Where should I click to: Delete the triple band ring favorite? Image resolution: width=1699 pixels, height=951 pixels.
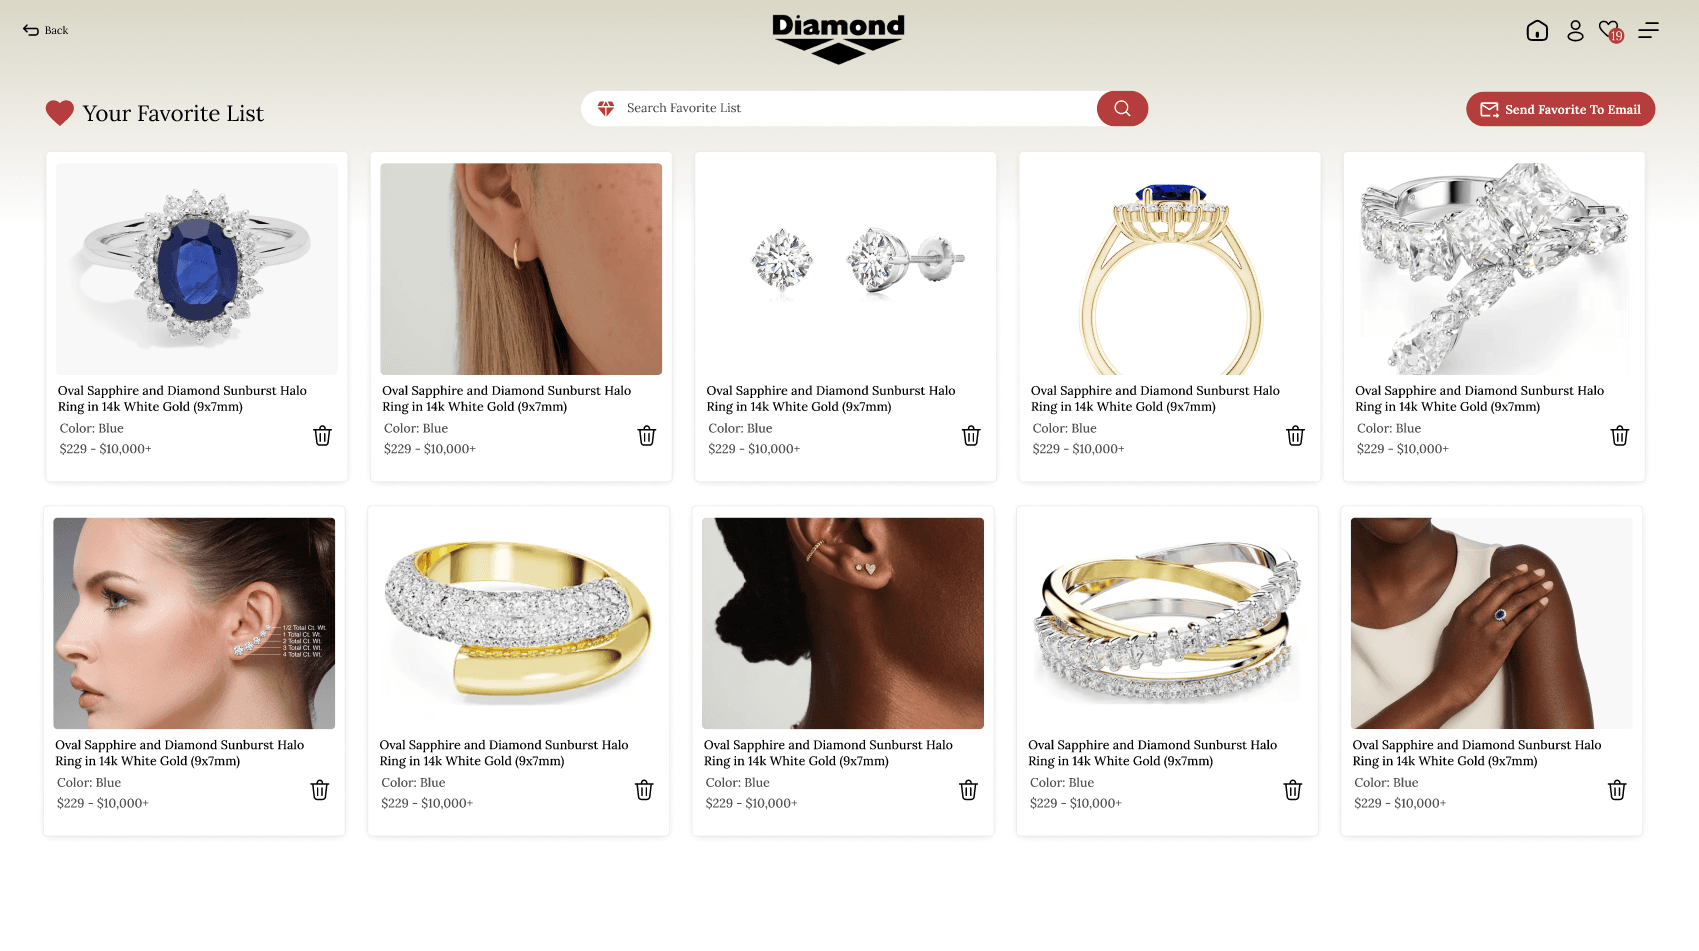(x=1293, y=790)
